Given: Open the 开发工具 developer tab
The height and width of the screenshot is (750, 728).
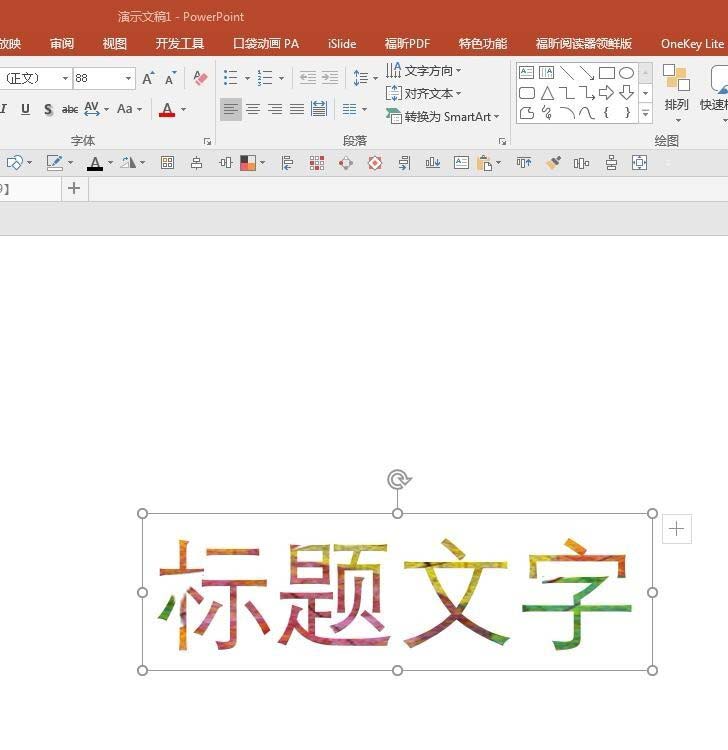Looking at the screenshot, I should point(180,44).
